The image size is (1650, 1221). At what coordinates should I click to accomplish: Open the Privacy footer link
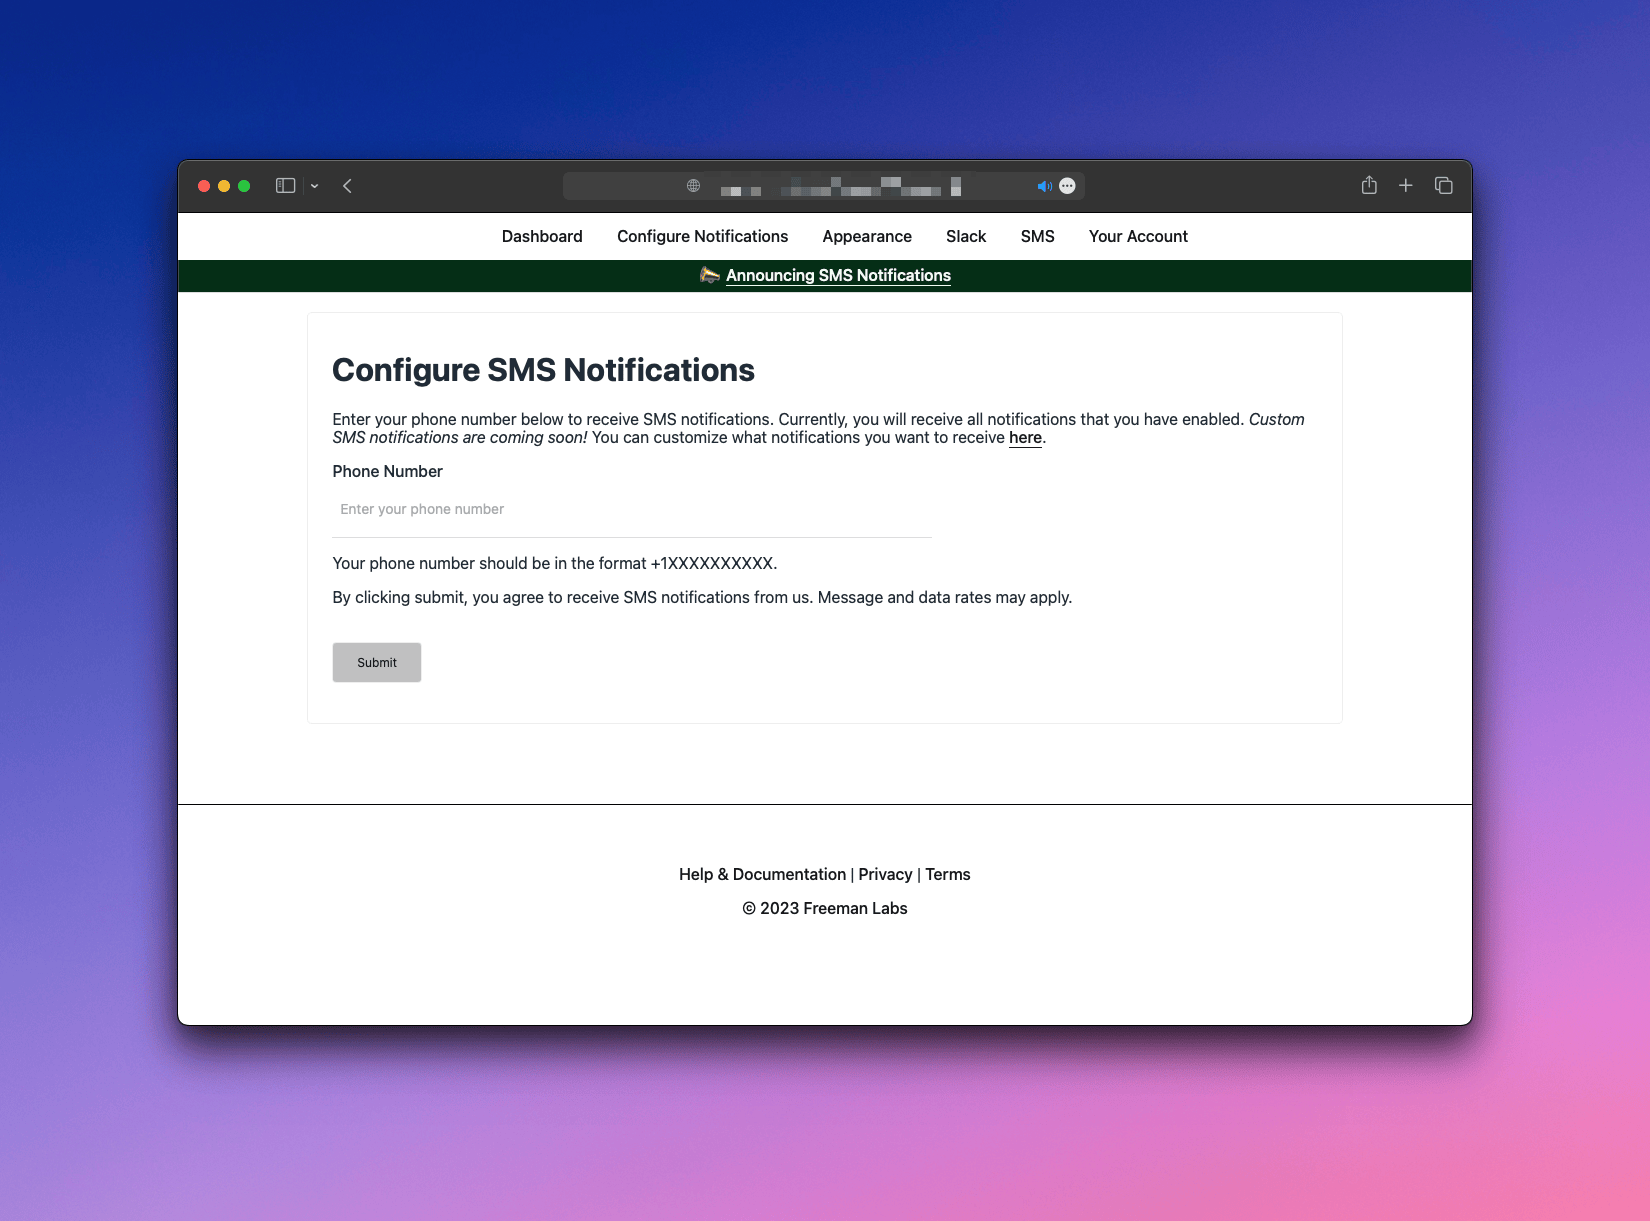(884, 875)
